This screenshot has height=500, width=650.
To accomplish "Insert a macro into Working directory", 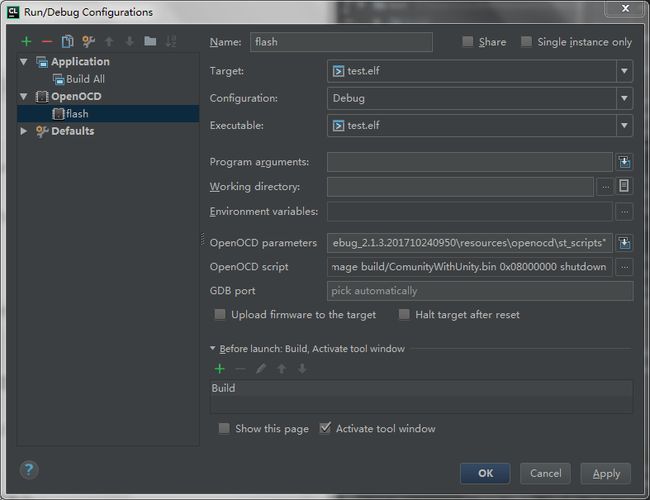I will click(624, 186).
